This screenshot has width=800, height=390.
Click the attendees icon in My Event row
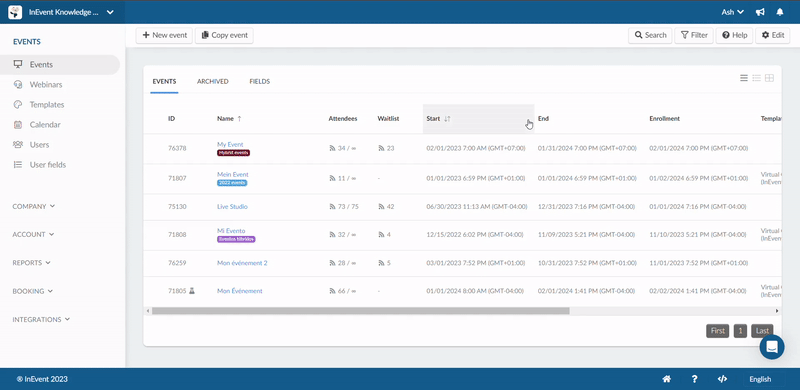(x=332, y=149)
